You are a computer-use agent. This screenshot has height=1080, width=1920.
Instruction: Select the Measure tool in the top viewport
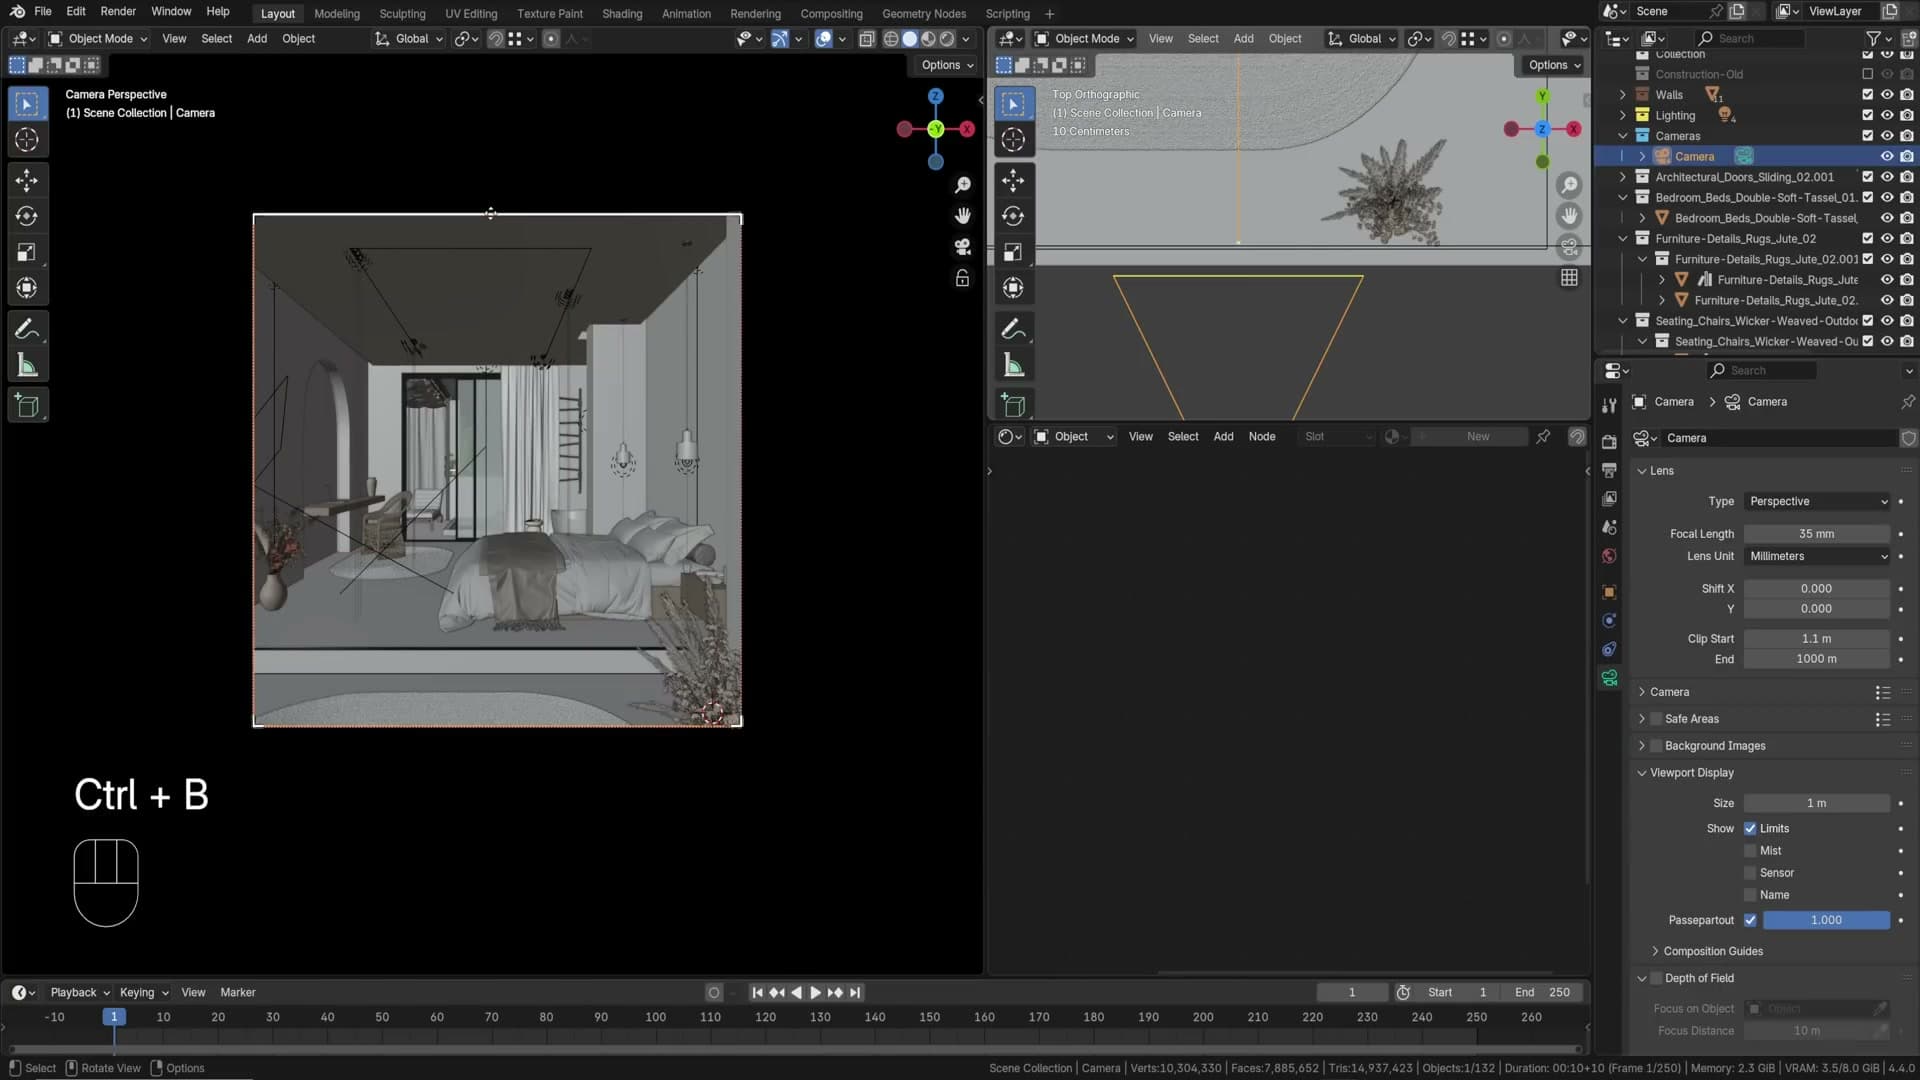pyautogui.click(x=1013, y=365)
